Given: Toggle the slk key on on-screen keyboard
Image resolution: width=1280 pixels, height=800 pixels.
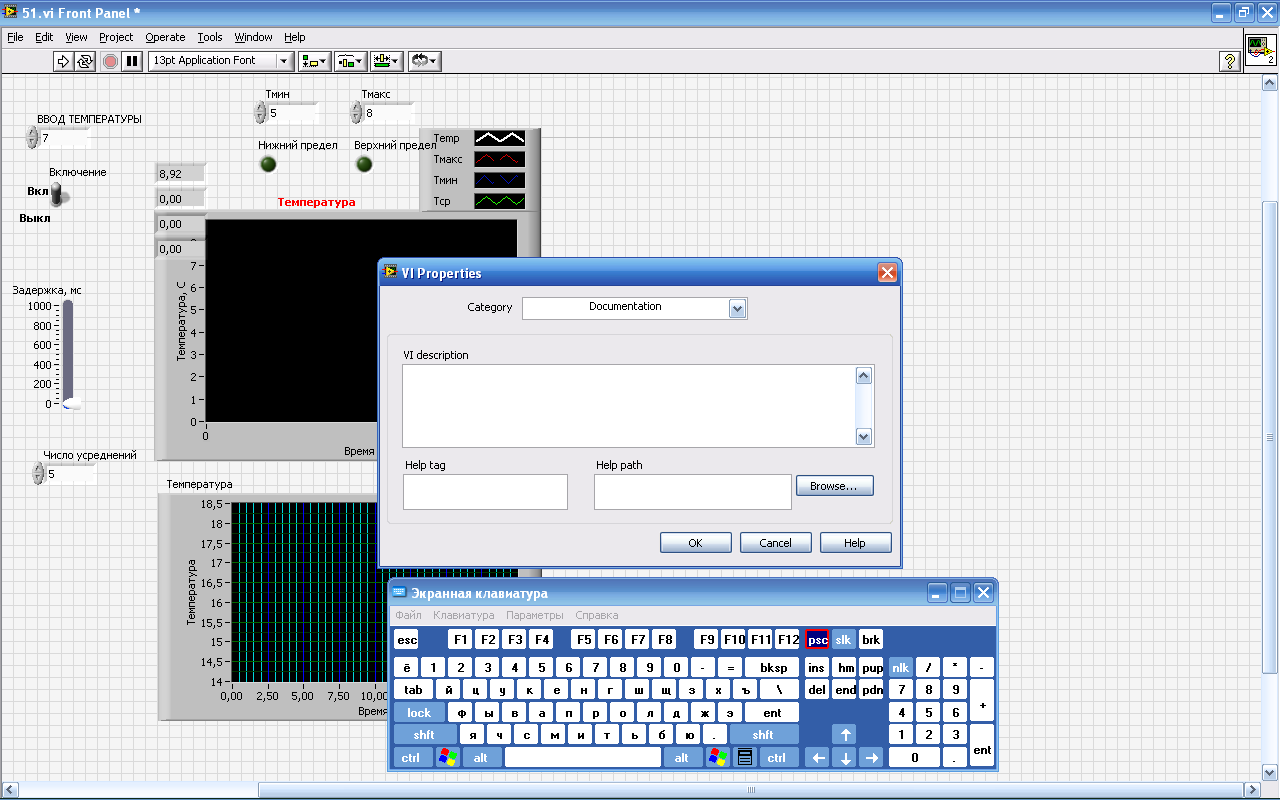Looking at the screenshot, I should point(844,640).
